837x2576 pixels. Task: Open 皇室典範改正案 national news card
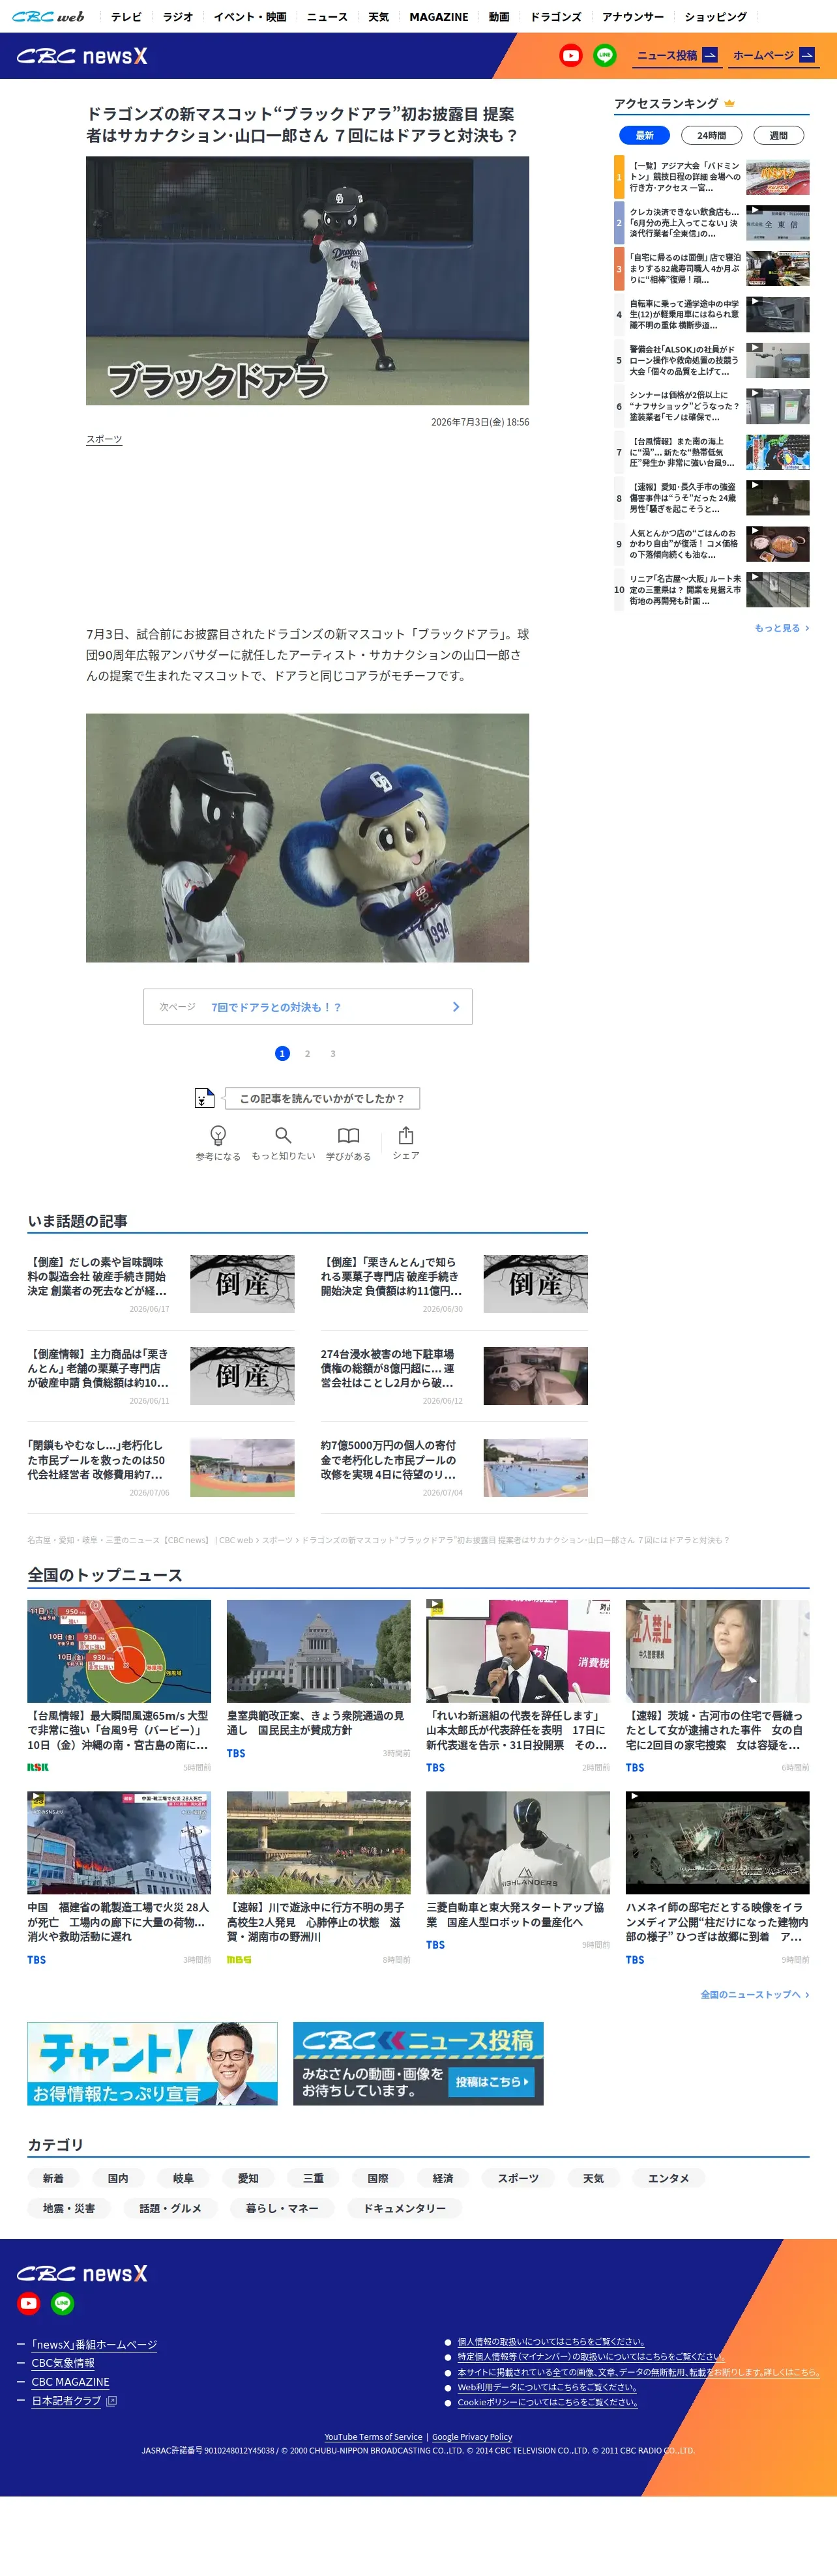point(318,1680)
